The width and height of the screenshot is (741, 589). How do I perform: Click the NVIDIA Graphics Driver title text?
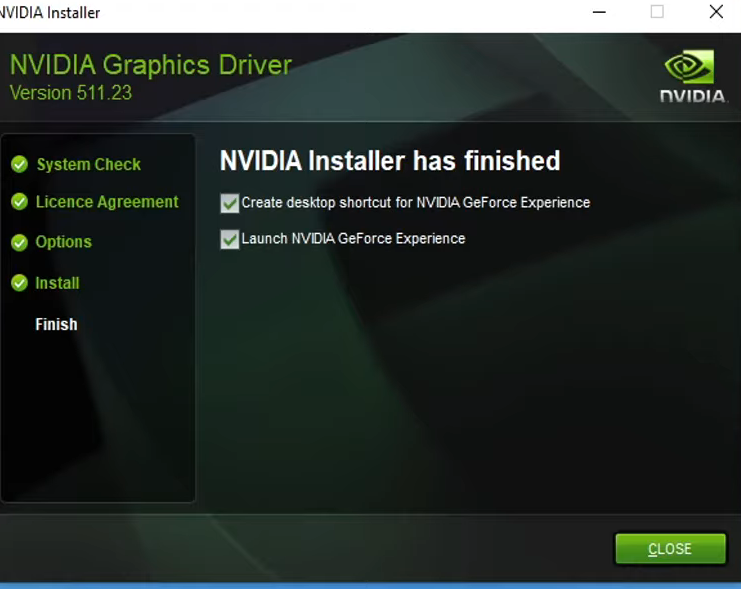(151, 65)
